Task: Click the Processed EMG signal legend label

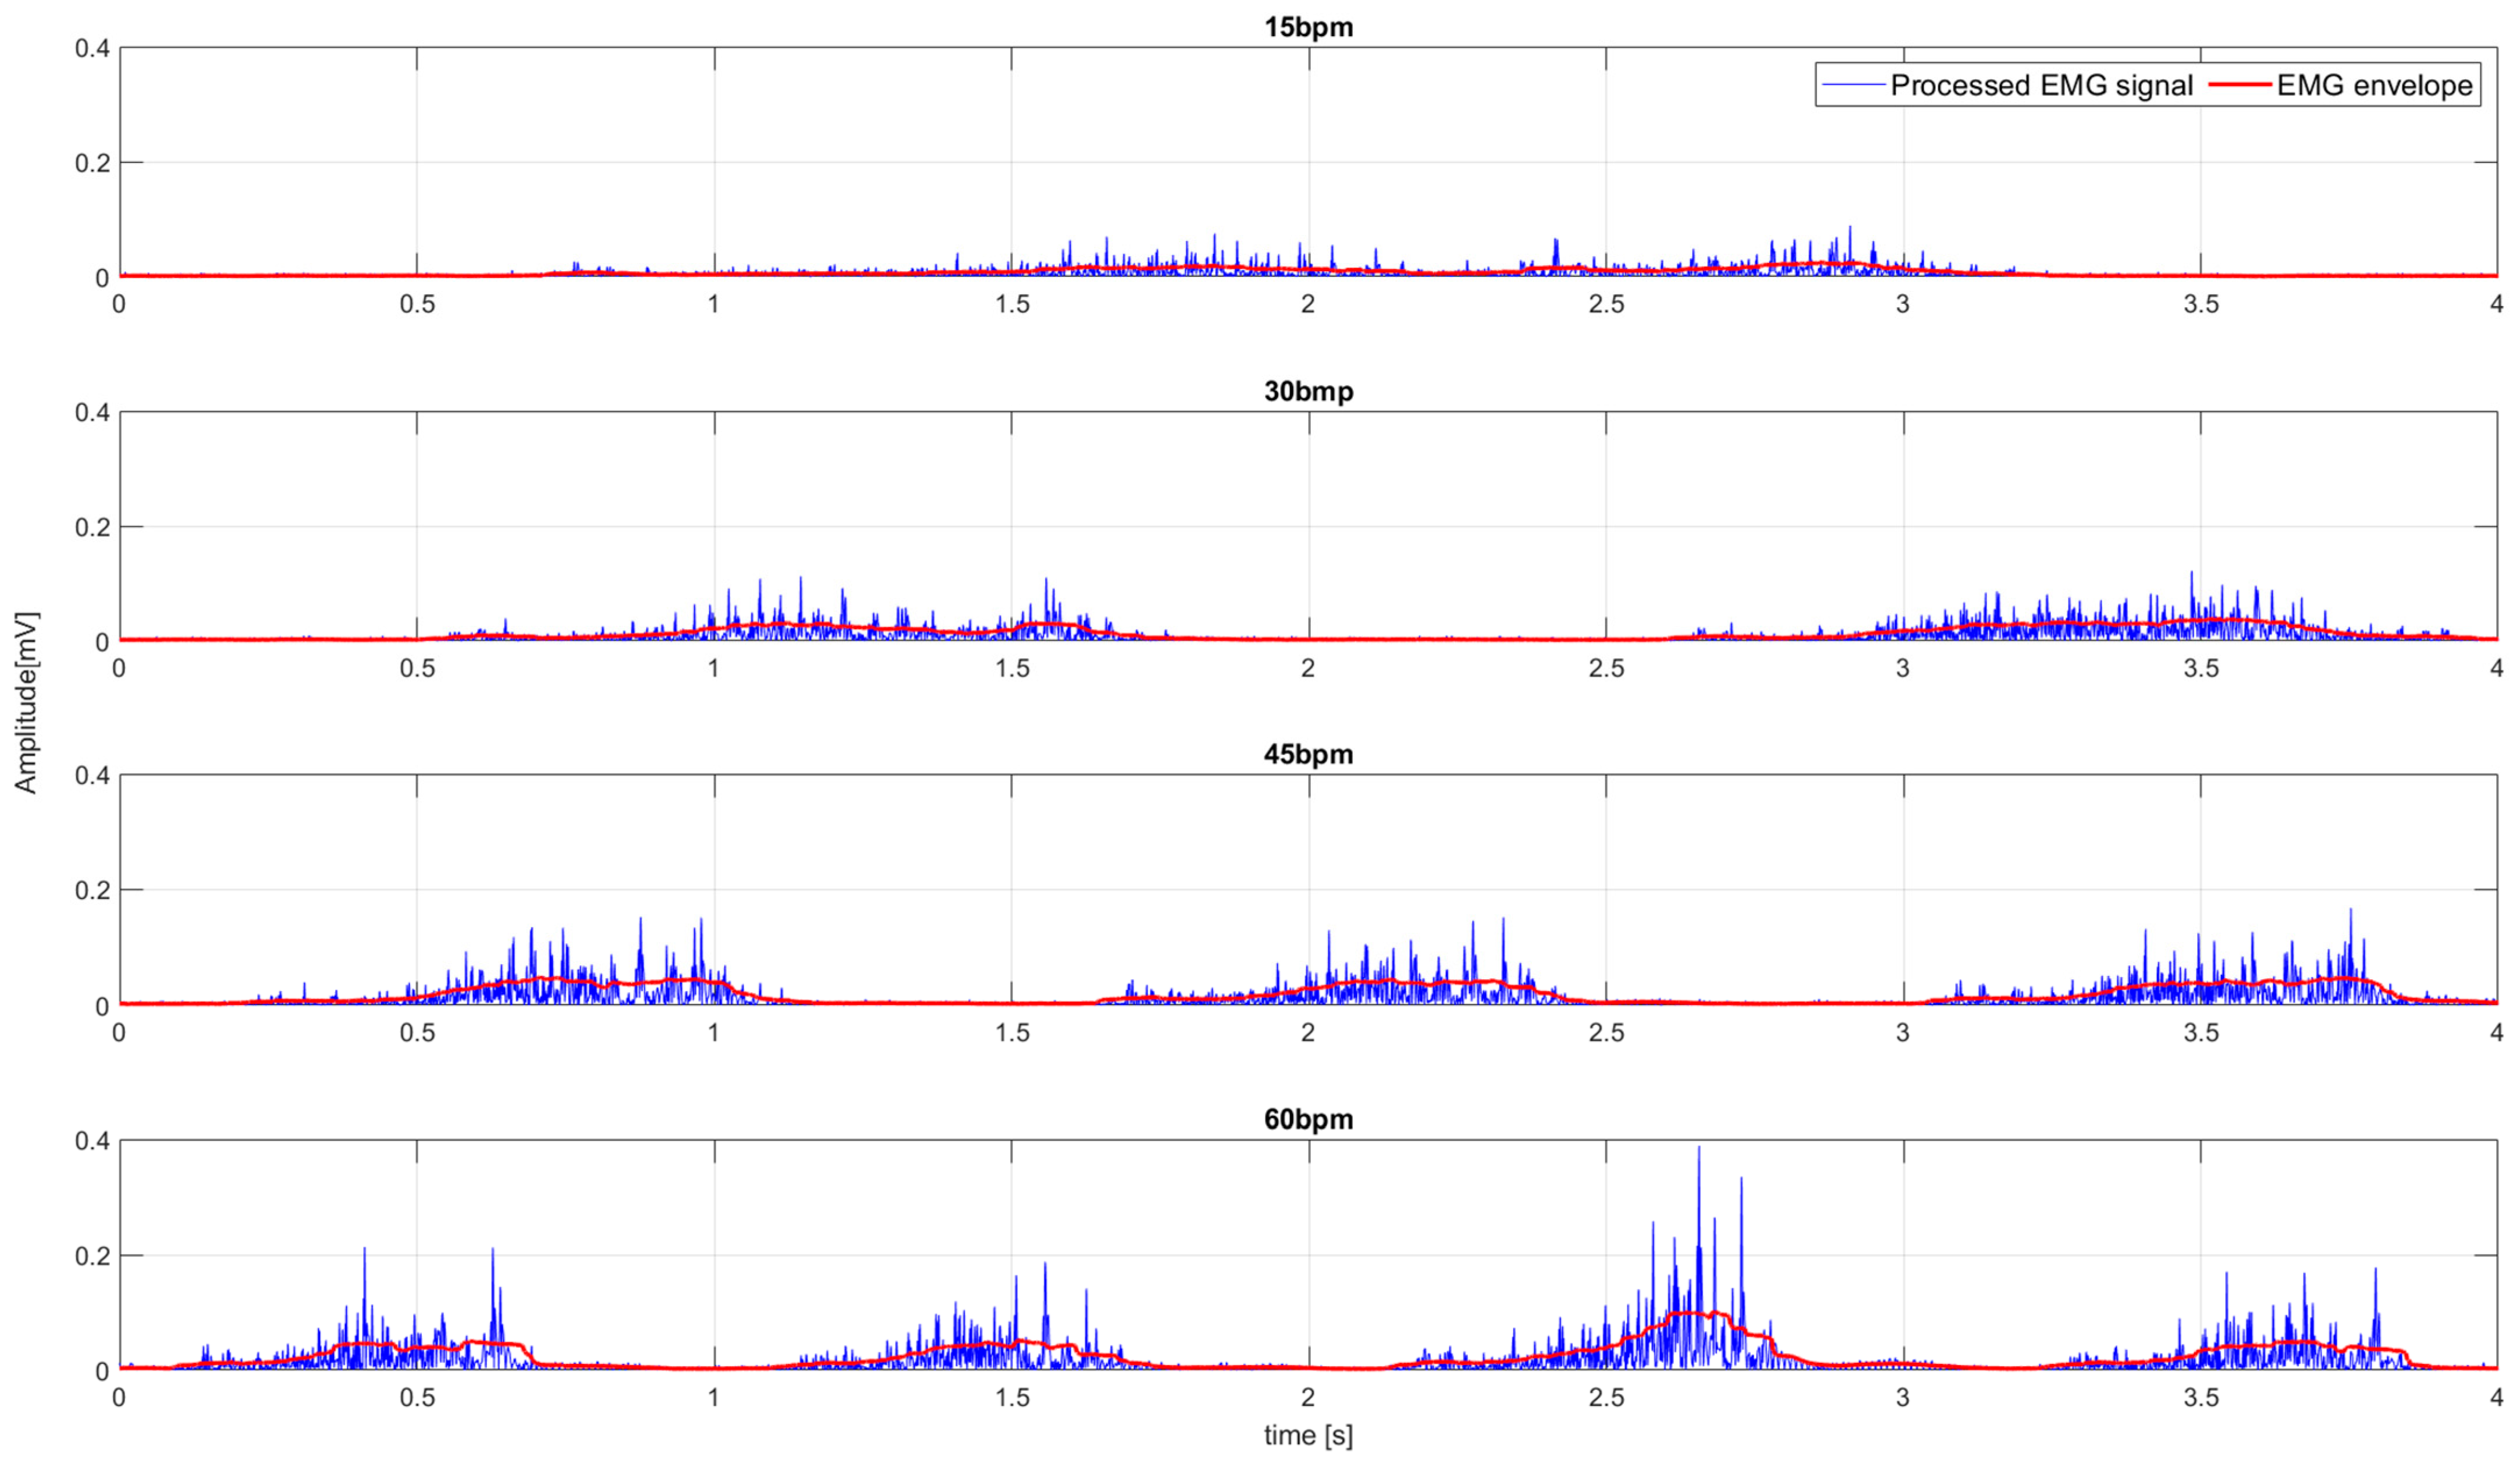Action: [x=2041, y=85]
